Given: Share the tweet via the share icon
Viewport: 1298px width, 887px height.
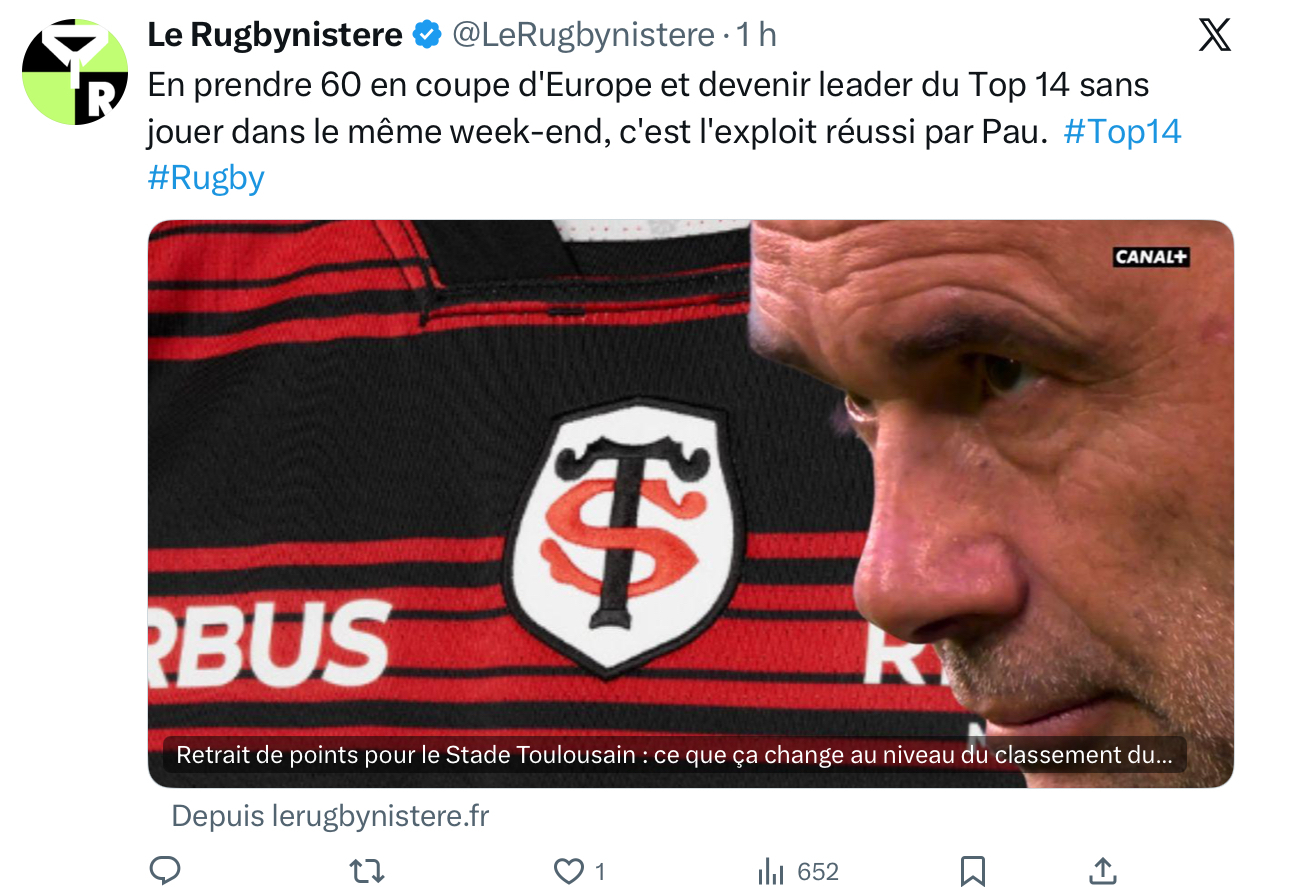Looking at the screenshot, I should pyautogui.click(x=1102, y=871).
